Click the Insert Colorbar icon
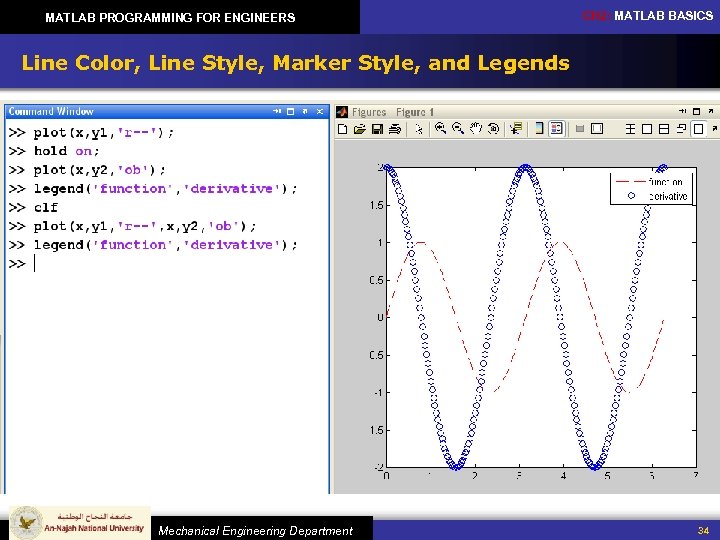The image size is (720, 540). 540,129
